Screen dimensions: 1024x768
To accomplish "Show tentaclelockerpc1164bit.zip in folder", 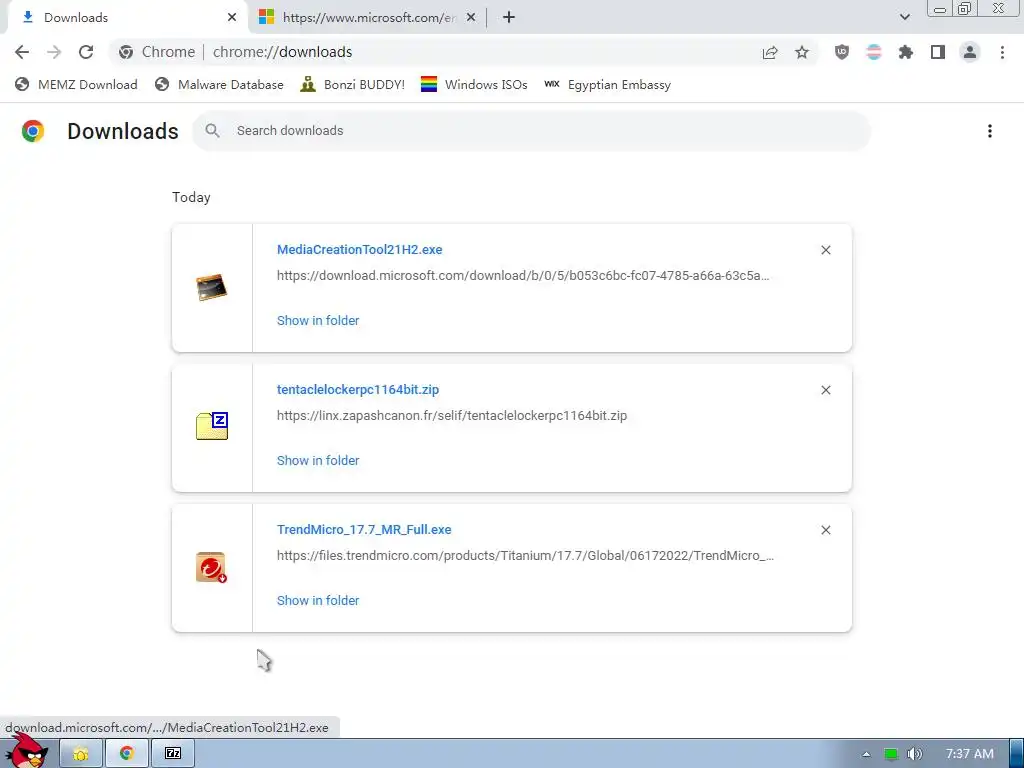I will (x=318, y=460).
